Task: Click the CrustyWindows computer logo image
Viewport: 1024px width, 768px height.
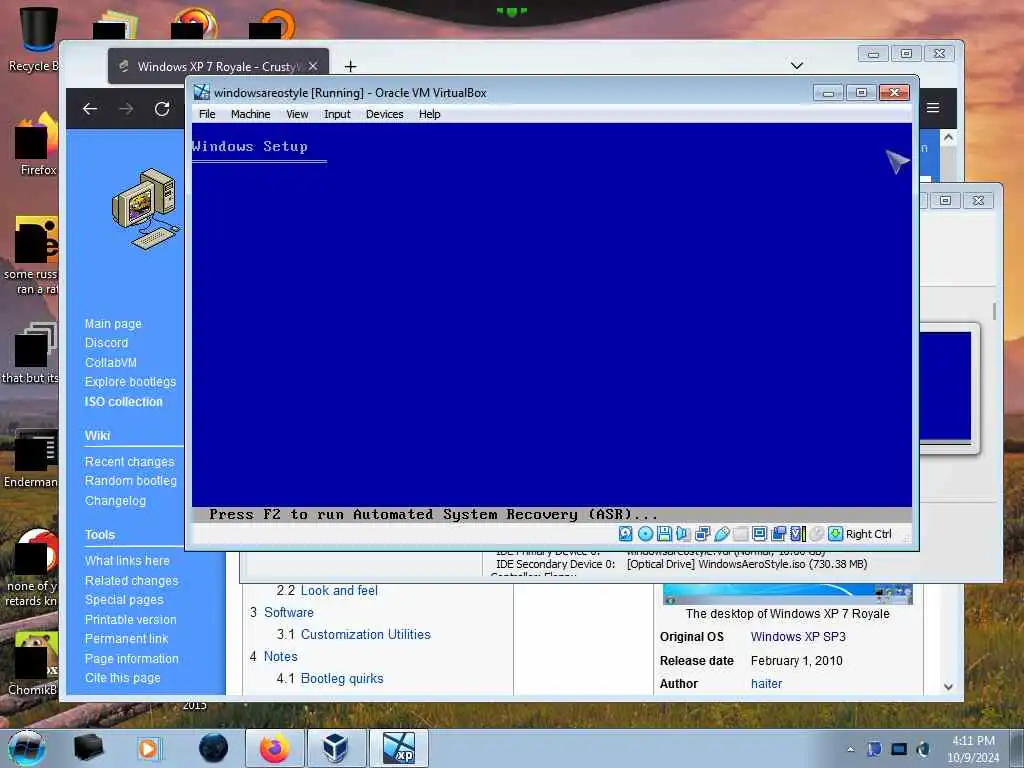Action: 145,208
